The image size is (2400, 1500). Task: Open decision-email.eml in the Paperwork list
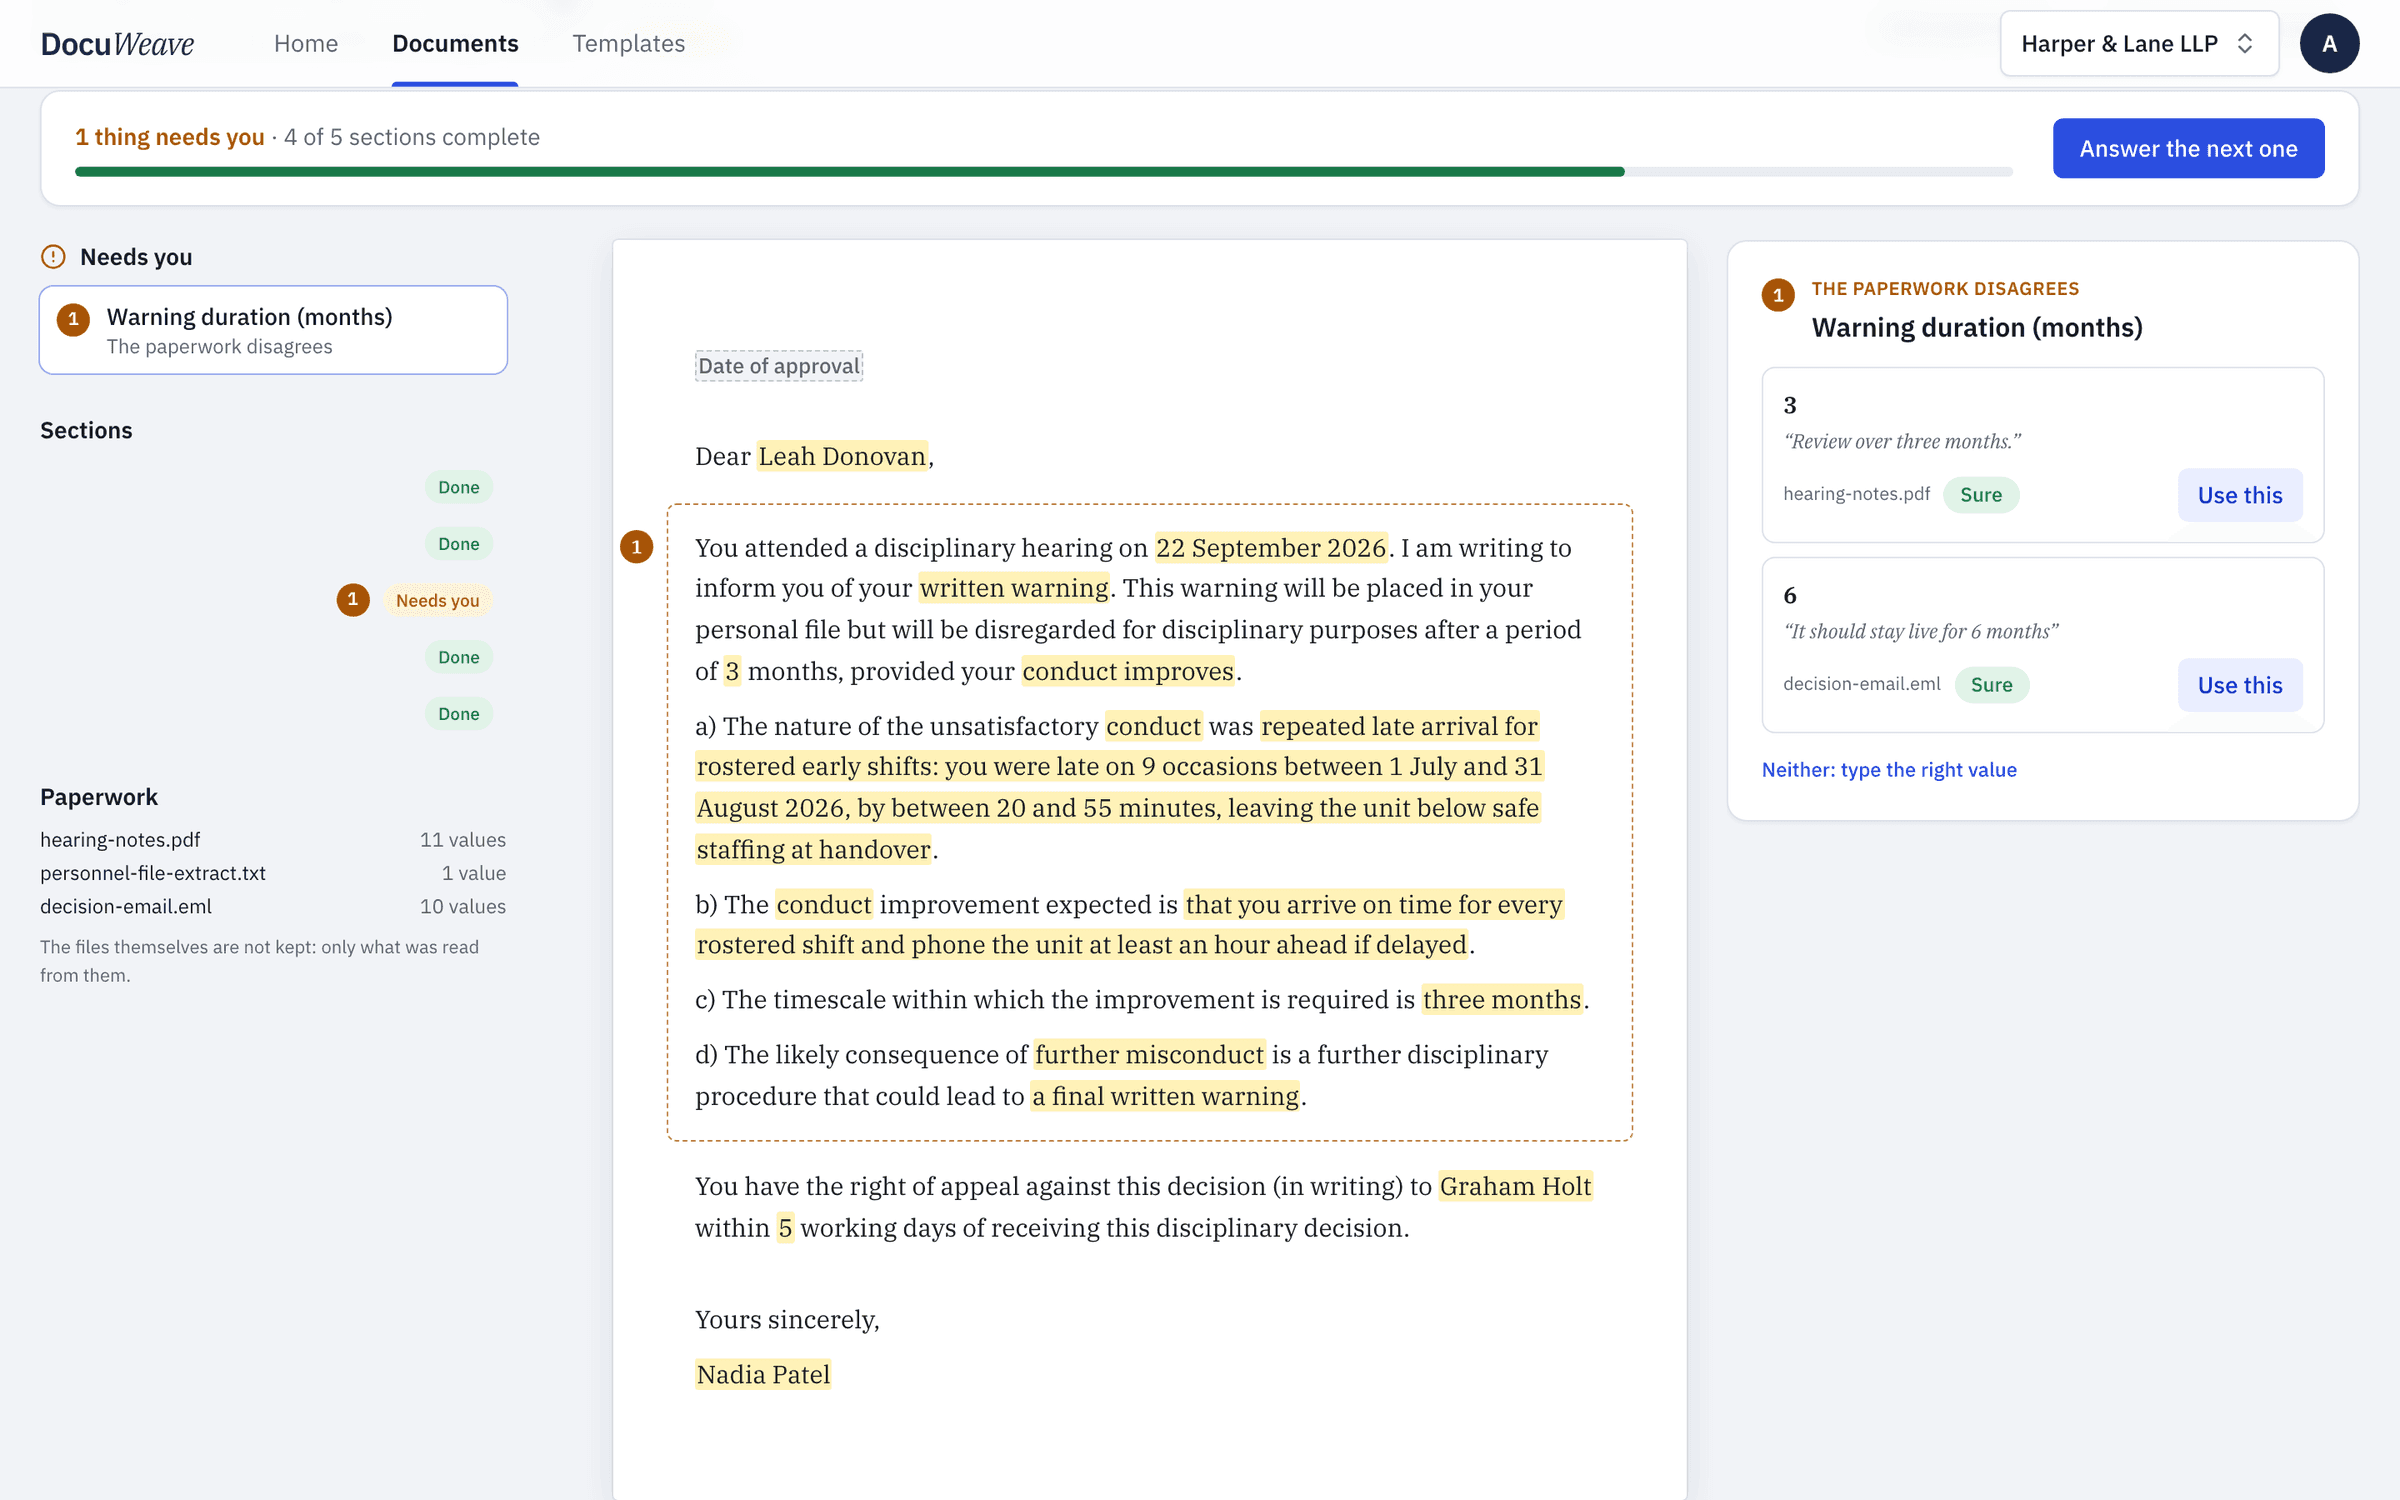[x=126, y=906]
